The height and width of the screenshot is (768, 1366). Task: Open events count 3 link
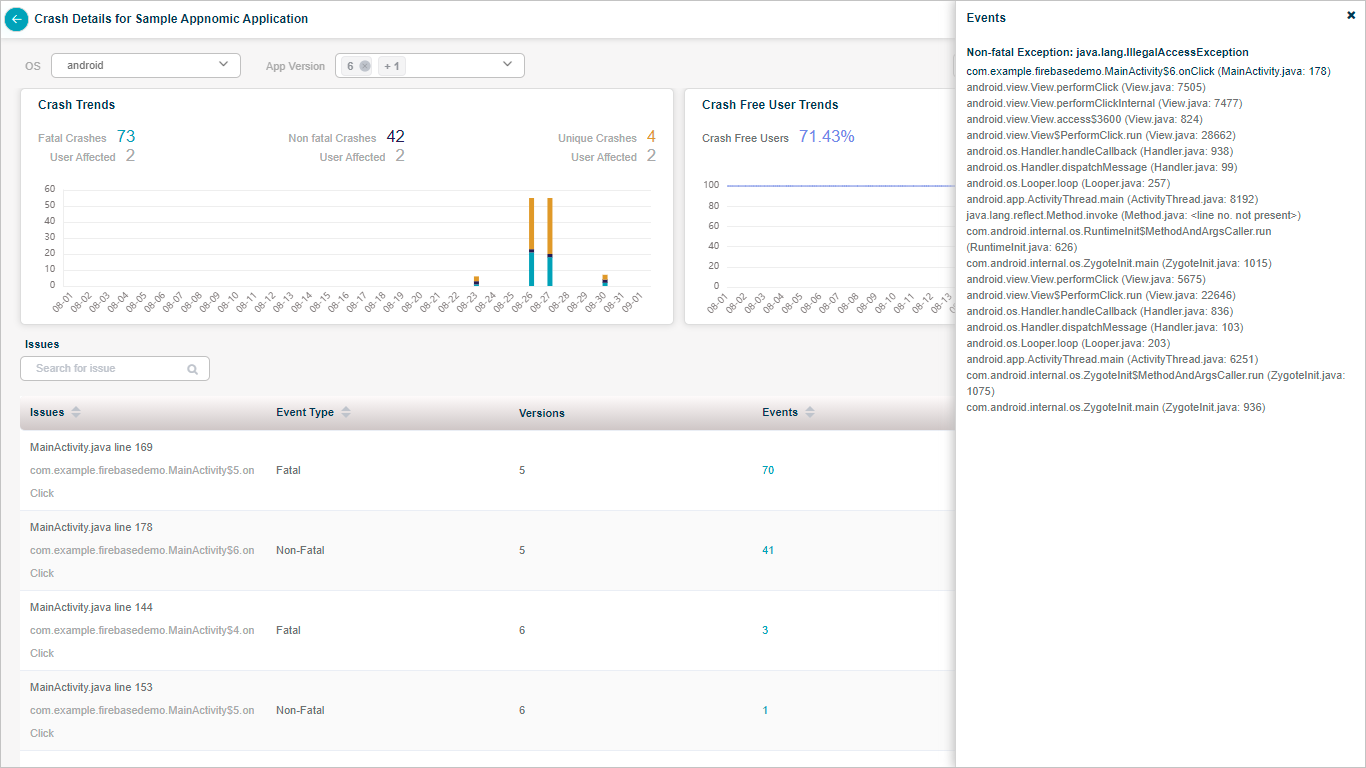pyautogui.click(x=766, y=630)
